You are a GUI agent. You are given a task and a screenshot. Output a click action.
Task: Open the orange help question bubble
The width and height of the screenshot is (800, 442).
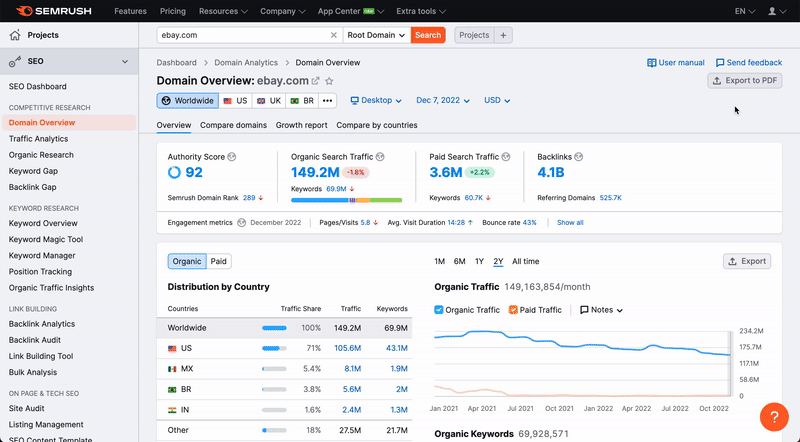[x=774, y=417]
